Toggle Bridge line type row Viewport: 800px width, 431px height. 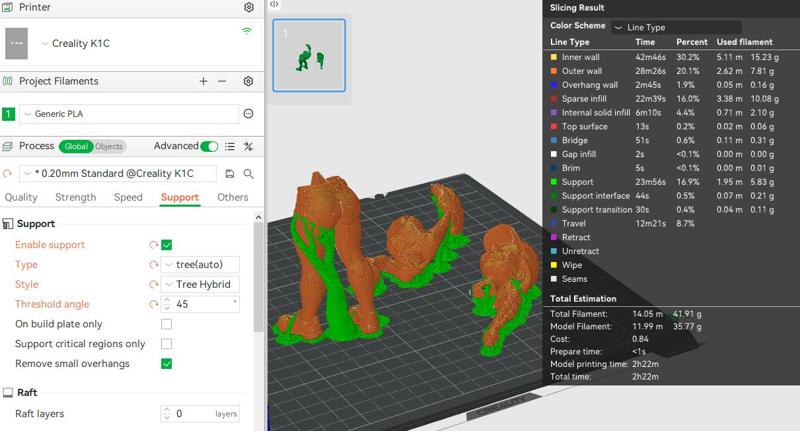pyautogui.click(x=664, y=140)
